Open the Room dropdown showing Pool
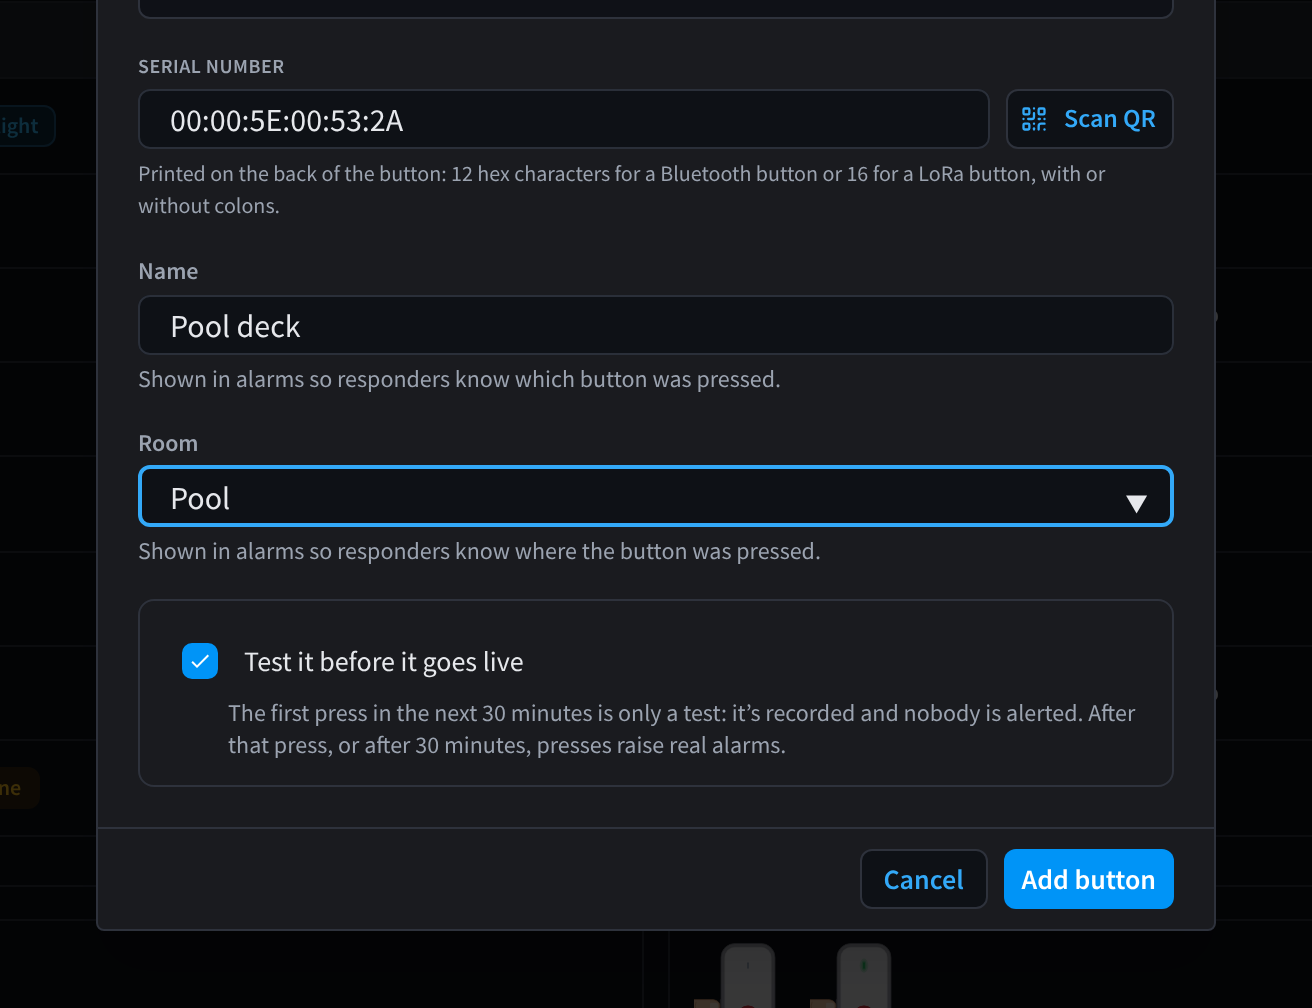Image resolution: width=1312 pixels, height=1008 pixels. [656, 497]
